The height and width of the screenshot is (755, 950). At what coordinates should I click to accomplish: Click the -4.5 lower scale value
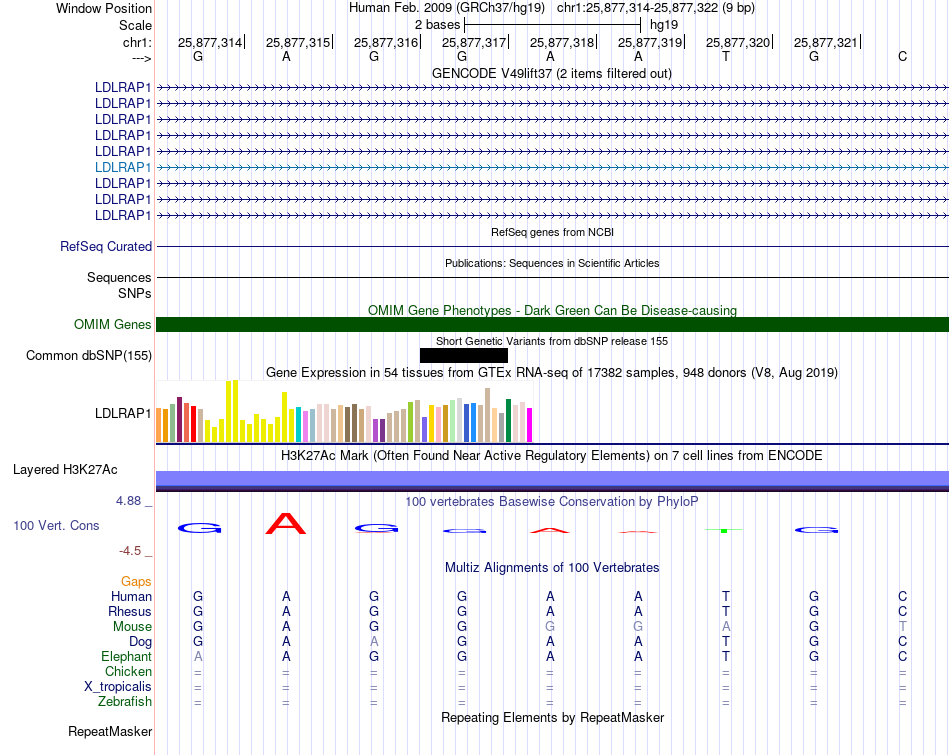(x=130, y=551)
